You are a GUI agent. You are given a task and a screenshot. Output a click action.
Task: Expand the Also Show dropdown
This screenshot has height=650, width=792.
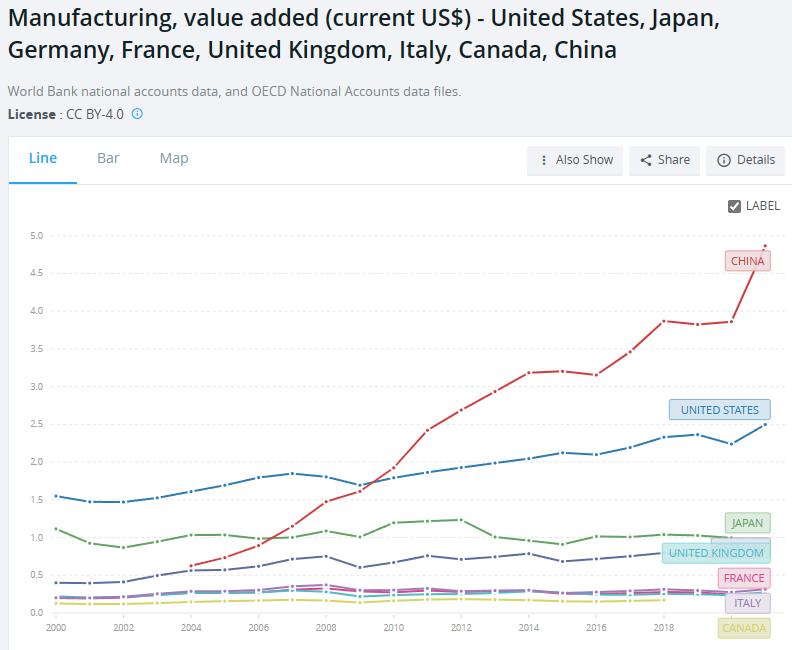[x=575, y=160]
